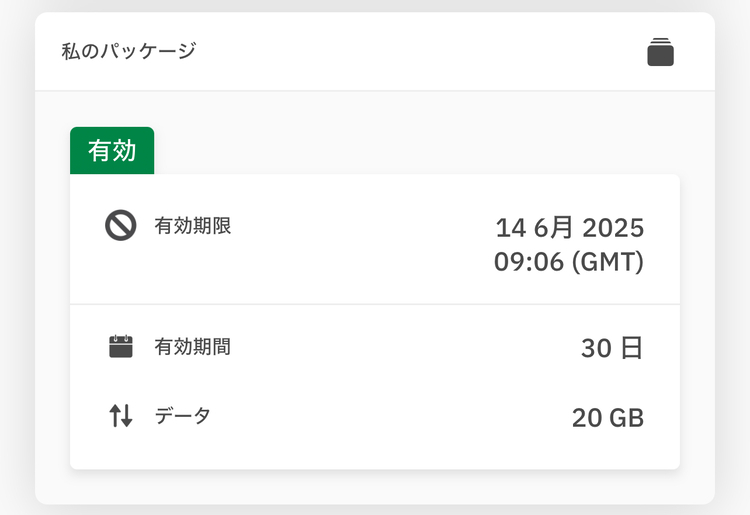Click the up-down arrows data icon
The width and height of the screenshot is (750, 515).
[x=121, y=416]
